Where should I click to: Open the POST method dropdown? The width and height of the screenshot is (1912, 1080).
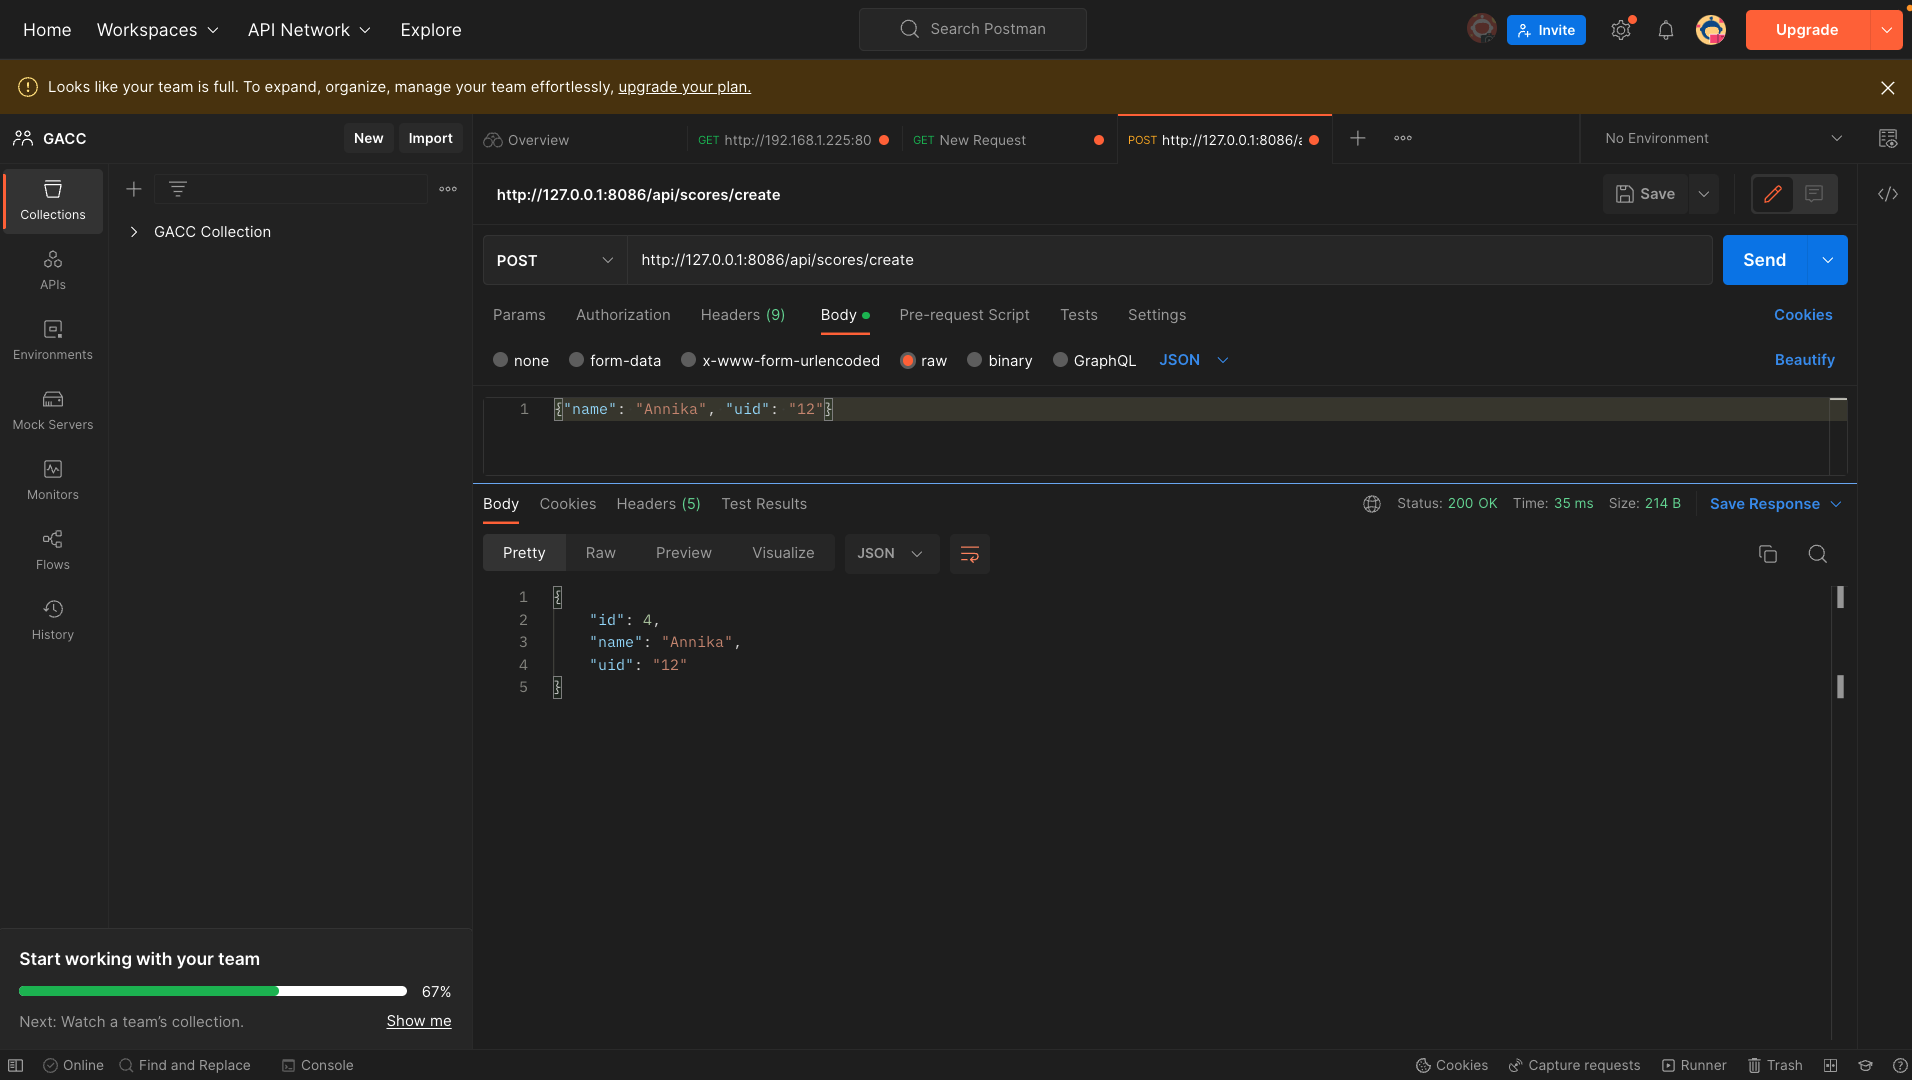(x=553, y=260)
